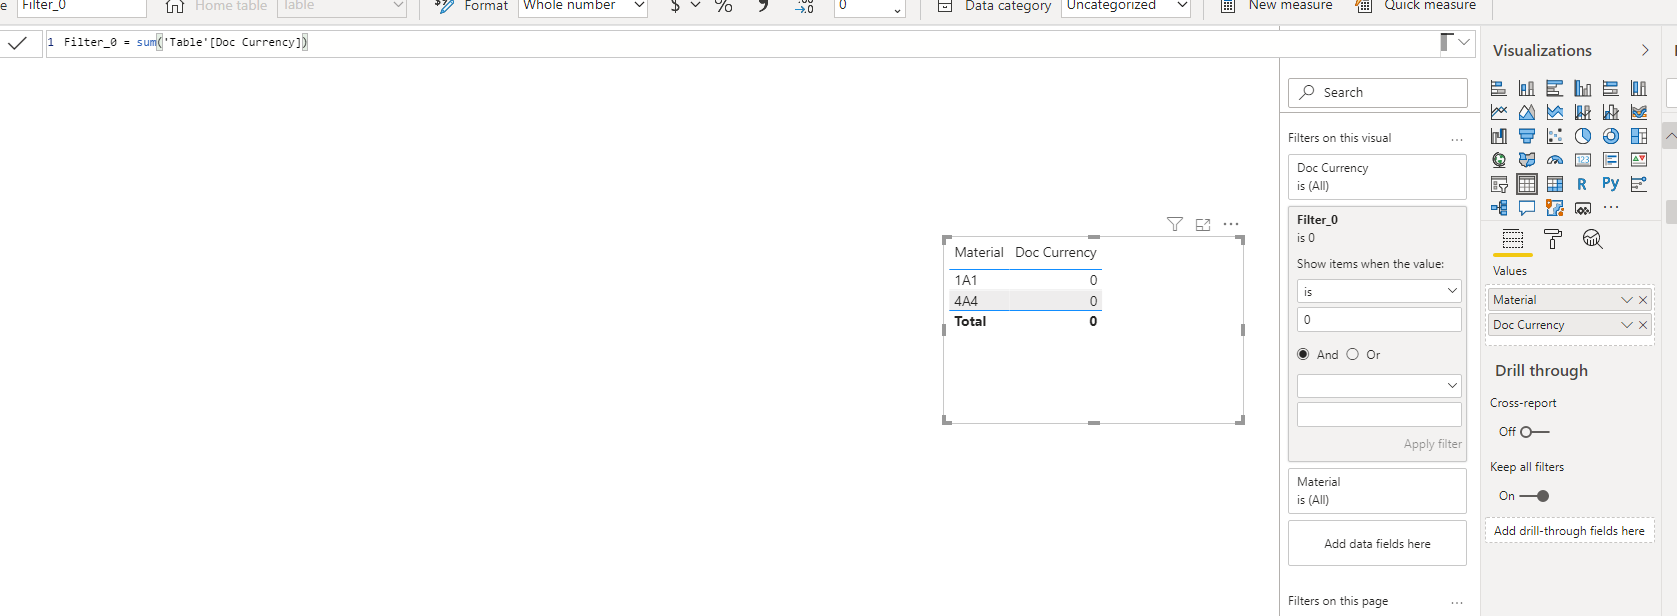The height and width of the screenshot is (616, 1677).
Task: Select the clustered bar chart visual
Action: 1554,88
